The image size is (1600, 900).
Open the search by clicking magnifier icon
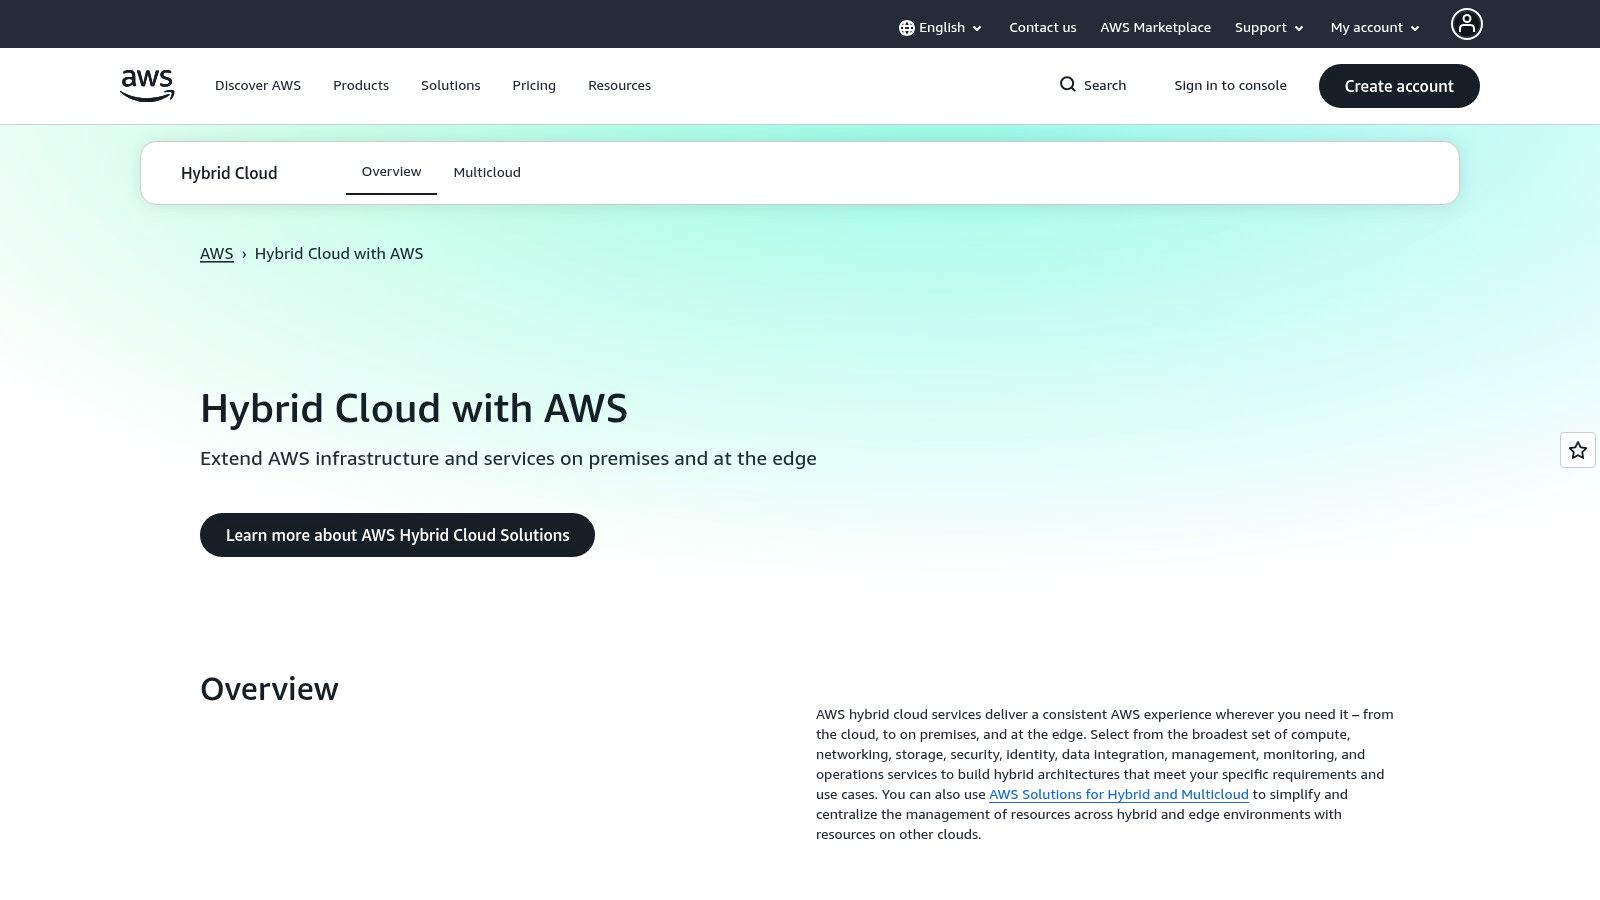pyautogui.click(x=1069, y=85)
